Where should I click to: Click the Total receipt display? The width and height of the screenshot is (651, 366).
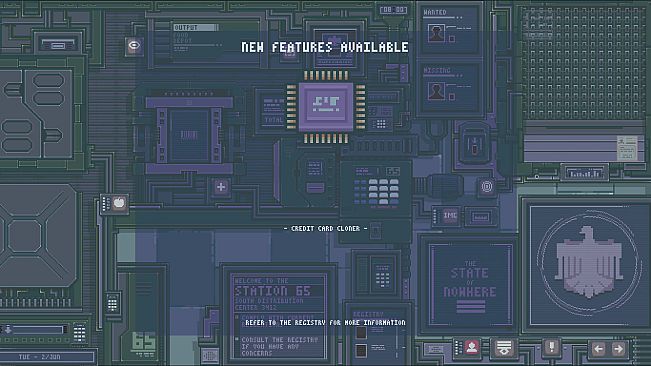[x=274, y=111]
